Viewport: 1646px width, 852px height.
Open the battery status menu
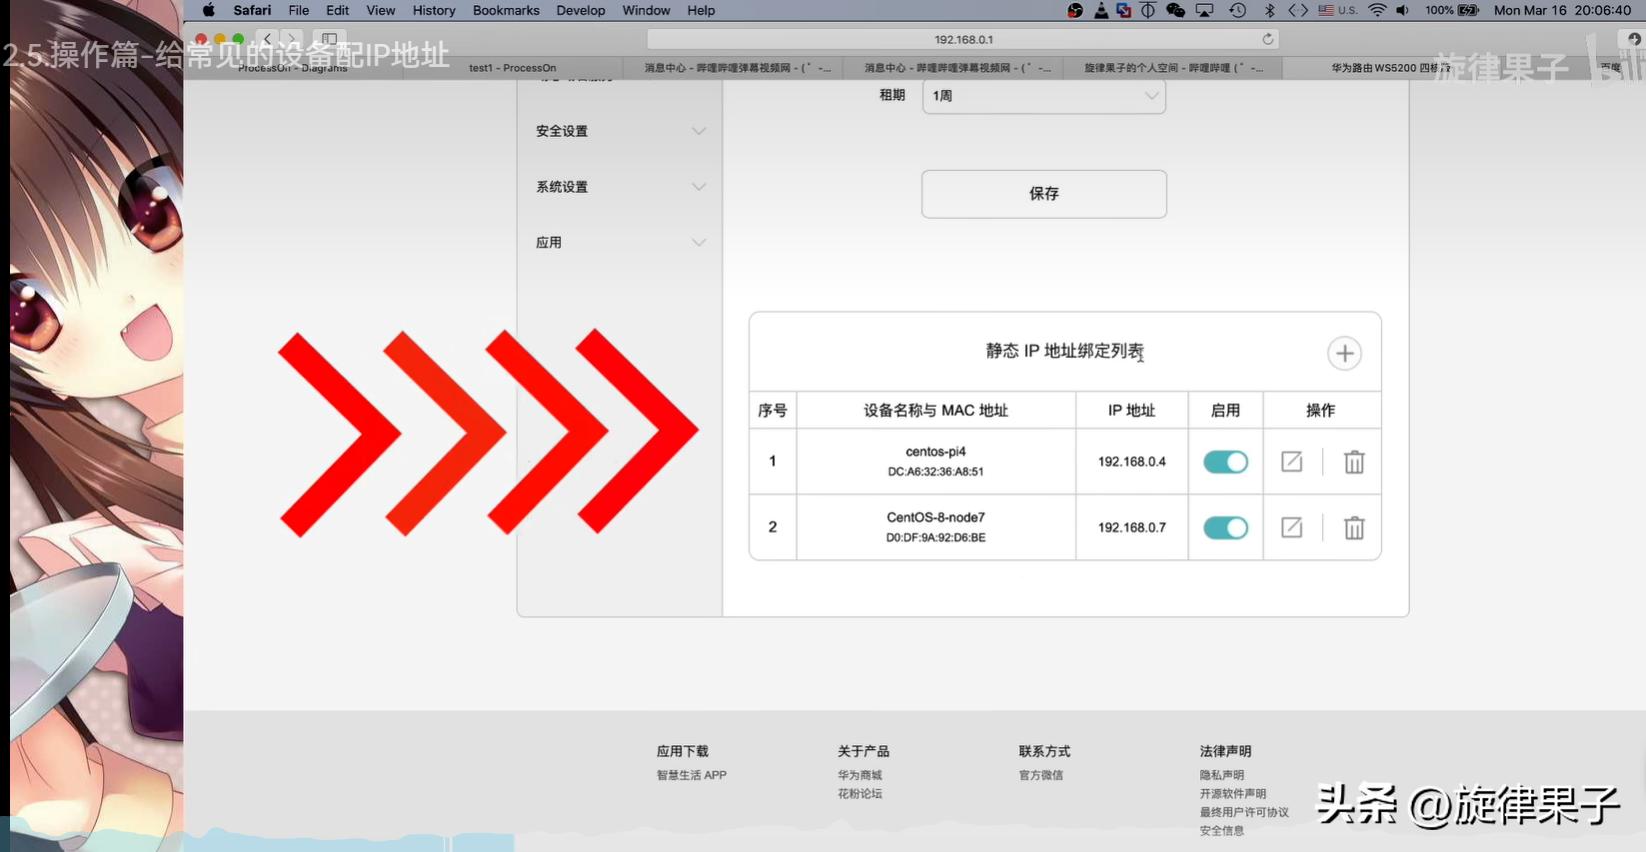coord(1452,10)
